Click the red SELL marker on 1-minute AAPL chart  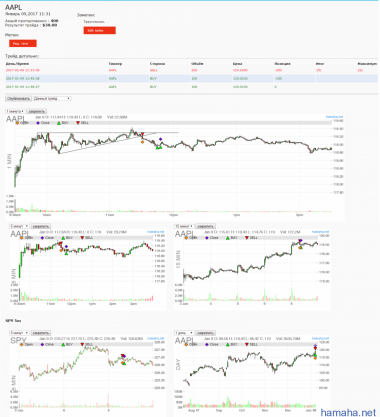142,135
